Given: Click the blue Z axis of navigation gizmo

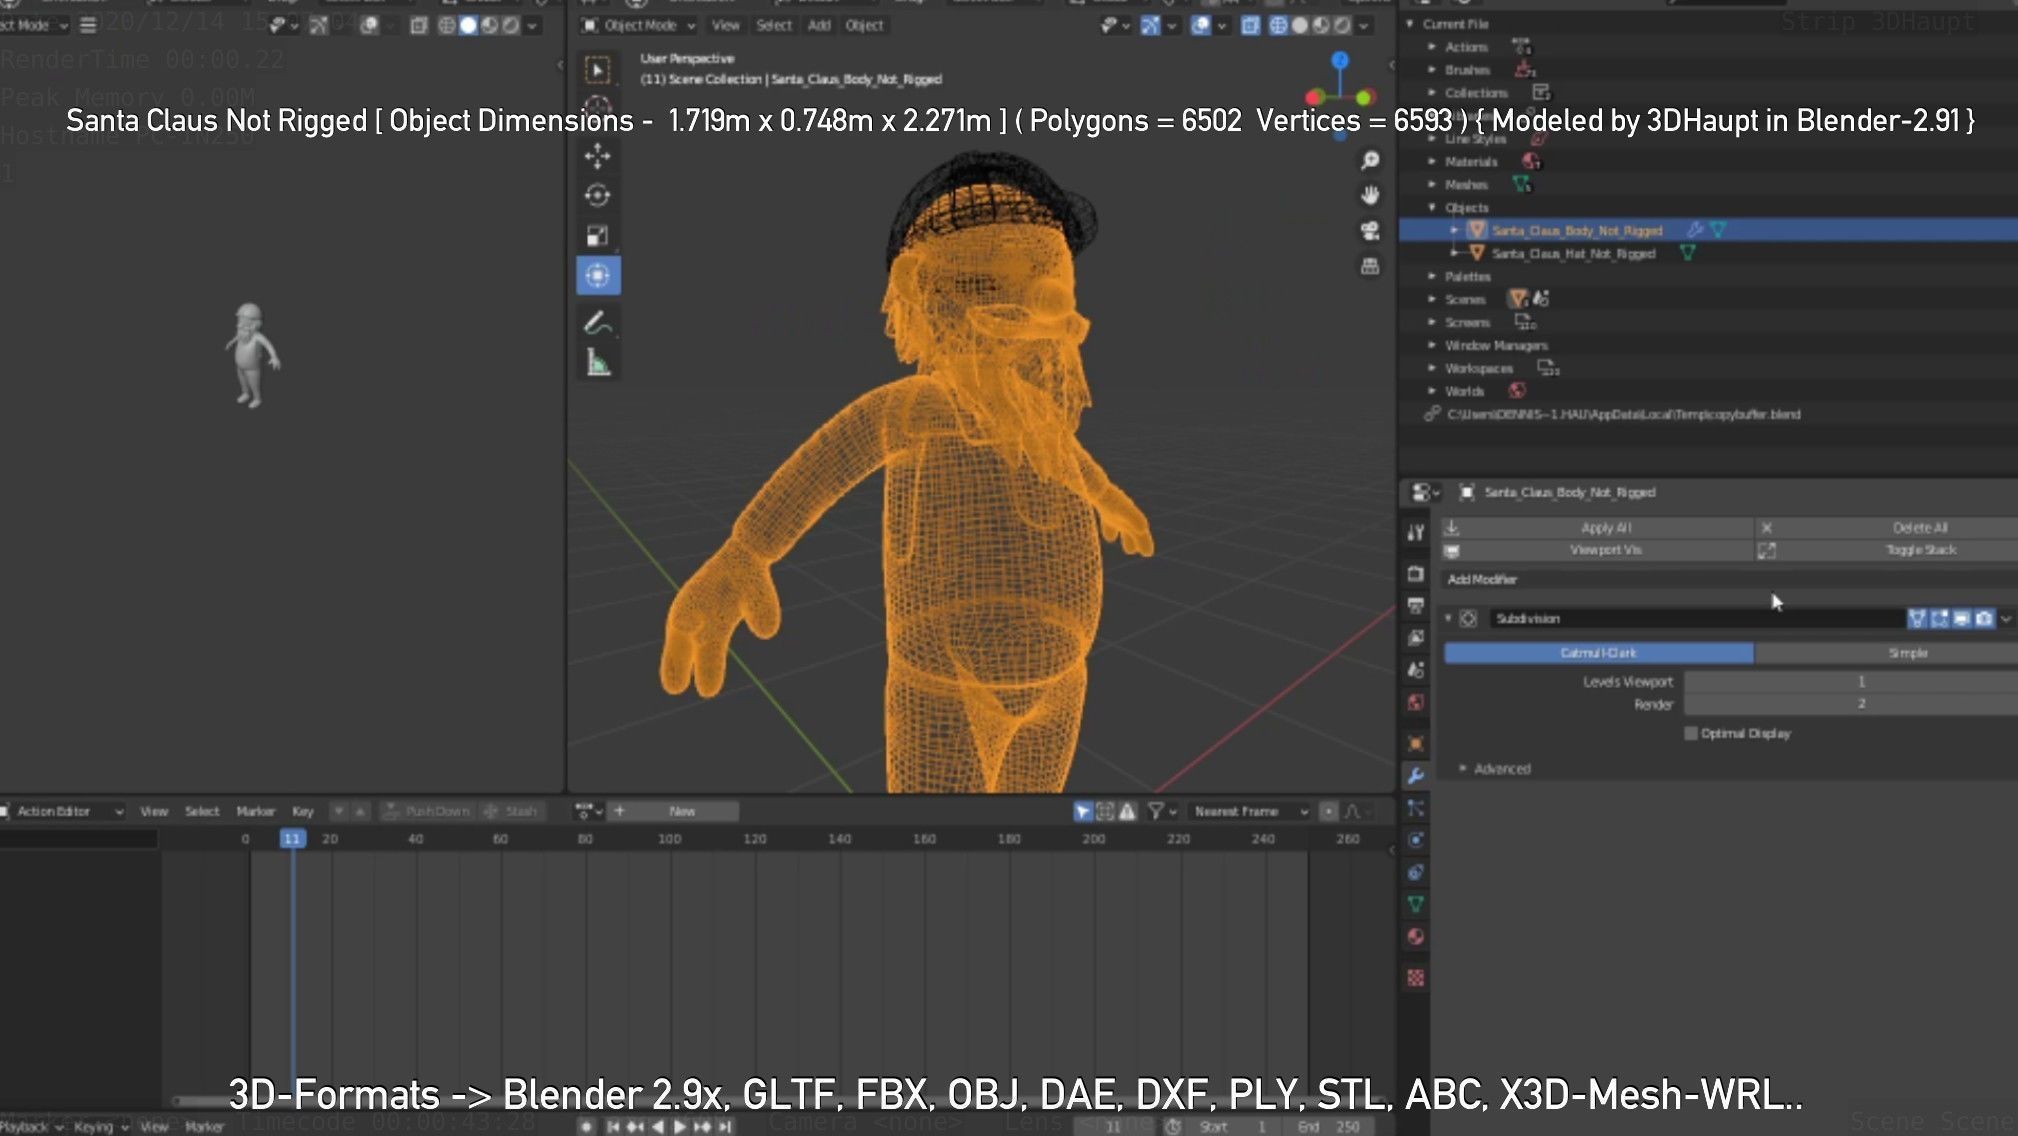Looking at the screenshot, I should pyautogui.click(x=1340, y=60).
